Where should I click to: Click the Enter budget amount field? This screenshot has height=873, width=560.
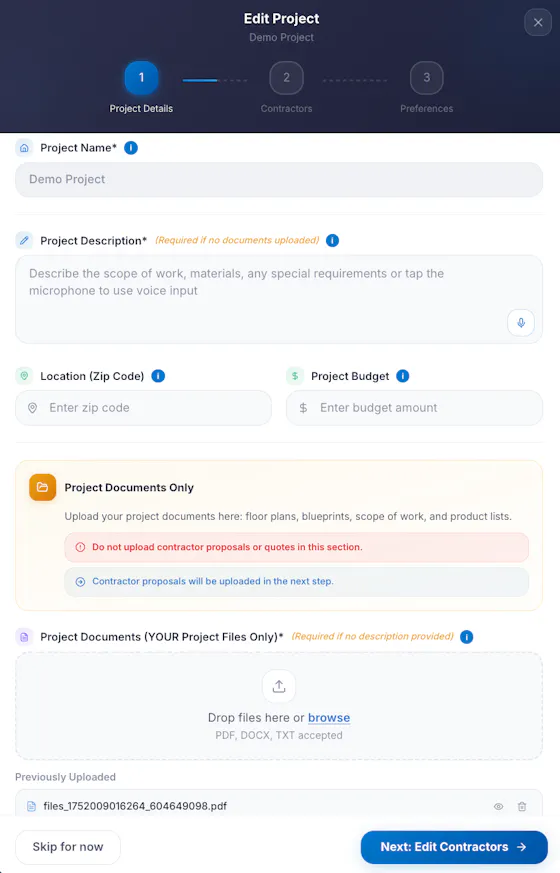(414, 408)
